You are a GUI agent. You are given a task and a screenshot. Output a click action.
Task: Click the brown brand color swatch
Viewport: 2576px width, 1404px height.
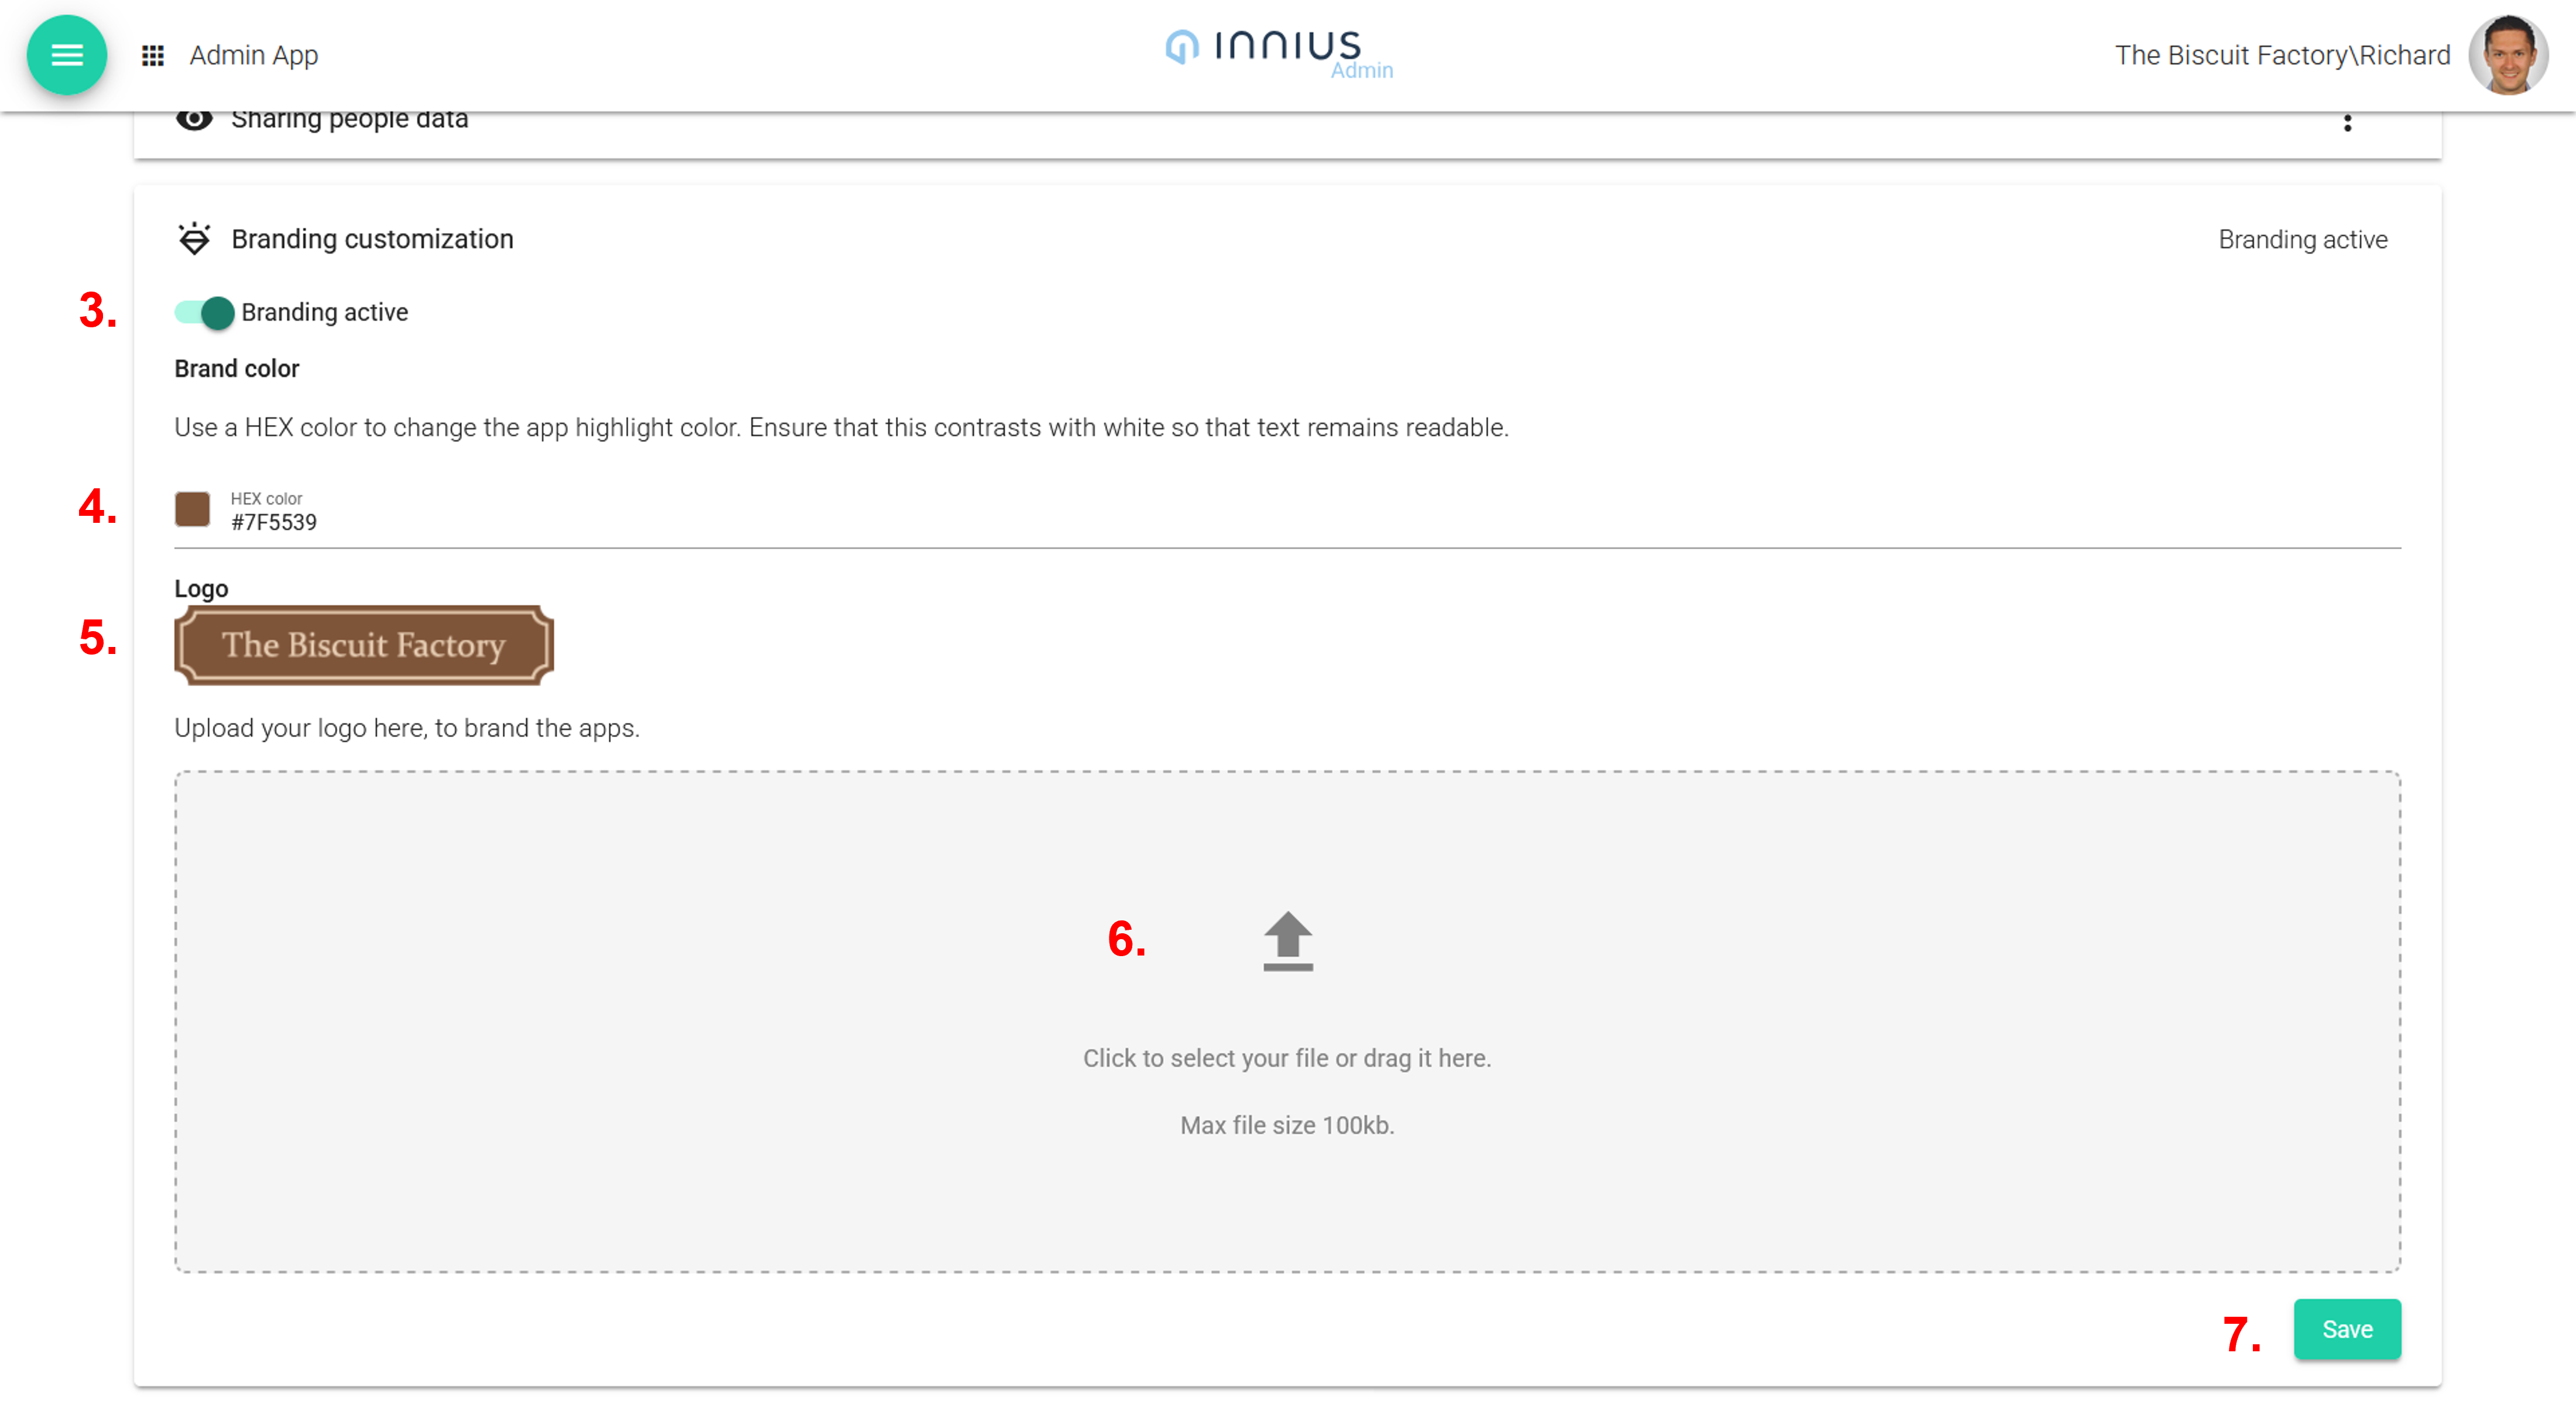(x=192, y=509)
